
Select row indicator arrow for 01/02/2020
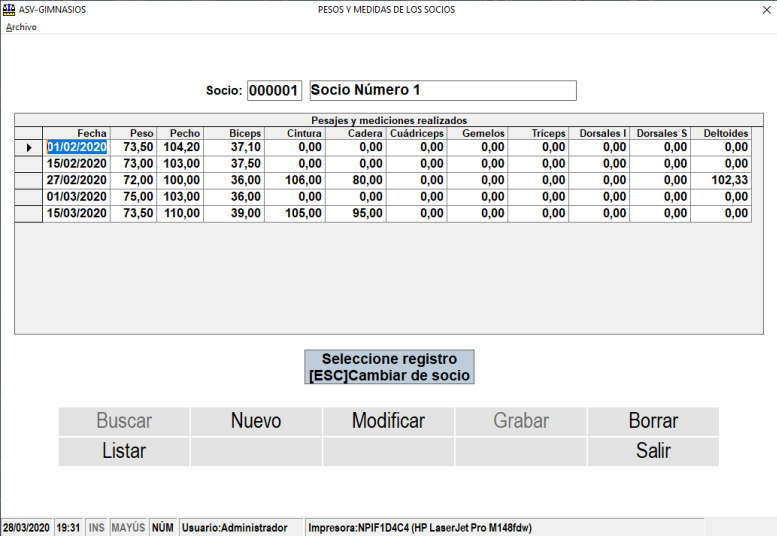click(29, 148)
